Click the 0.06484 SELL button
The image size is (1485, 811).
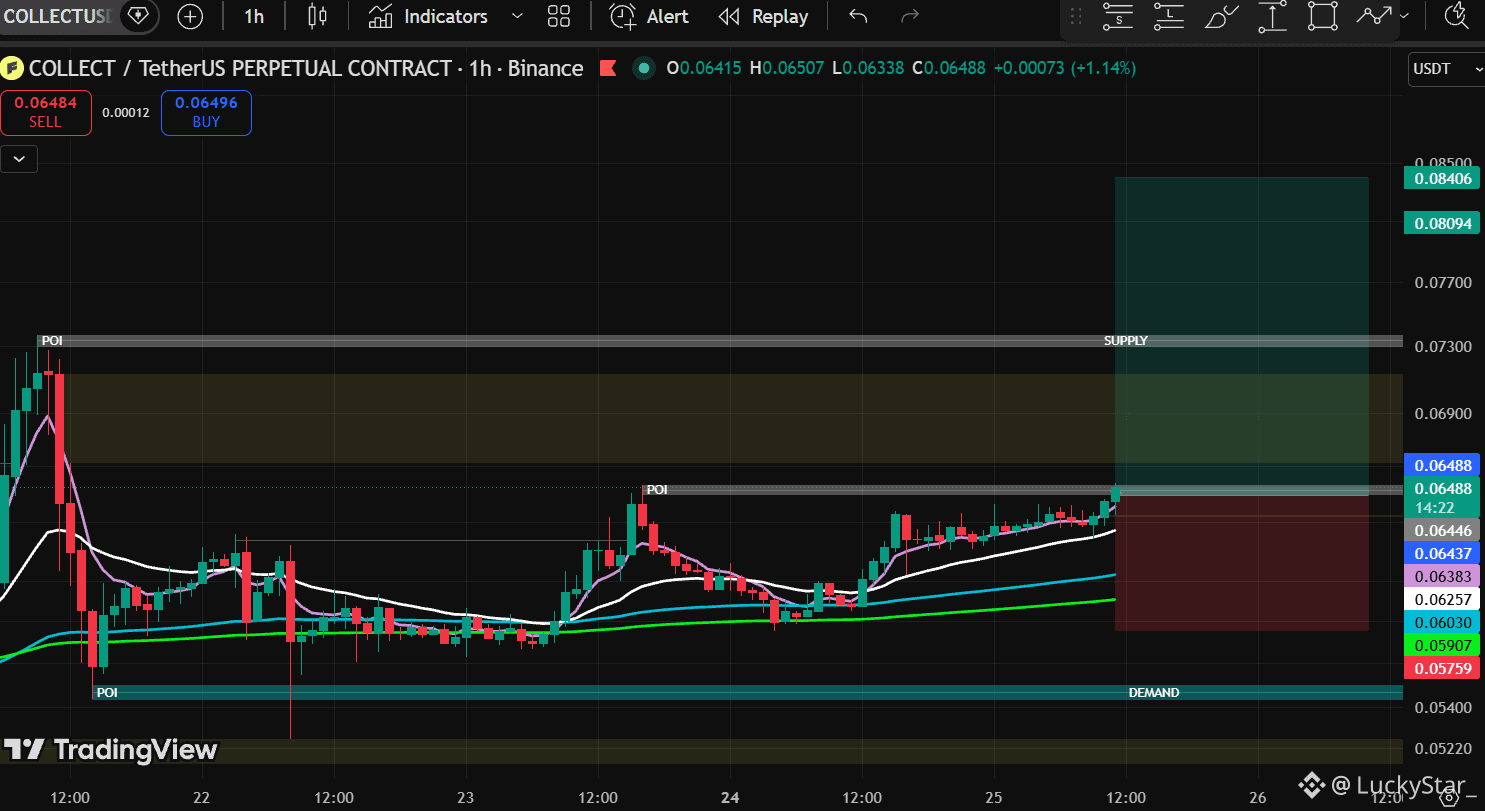point(45,112)
